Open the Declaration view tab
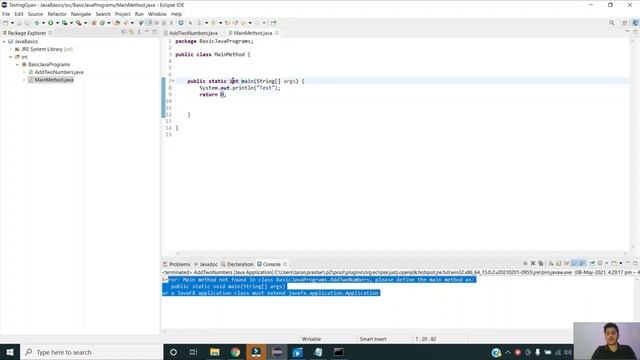640x360 pixels. coord(237,264)
